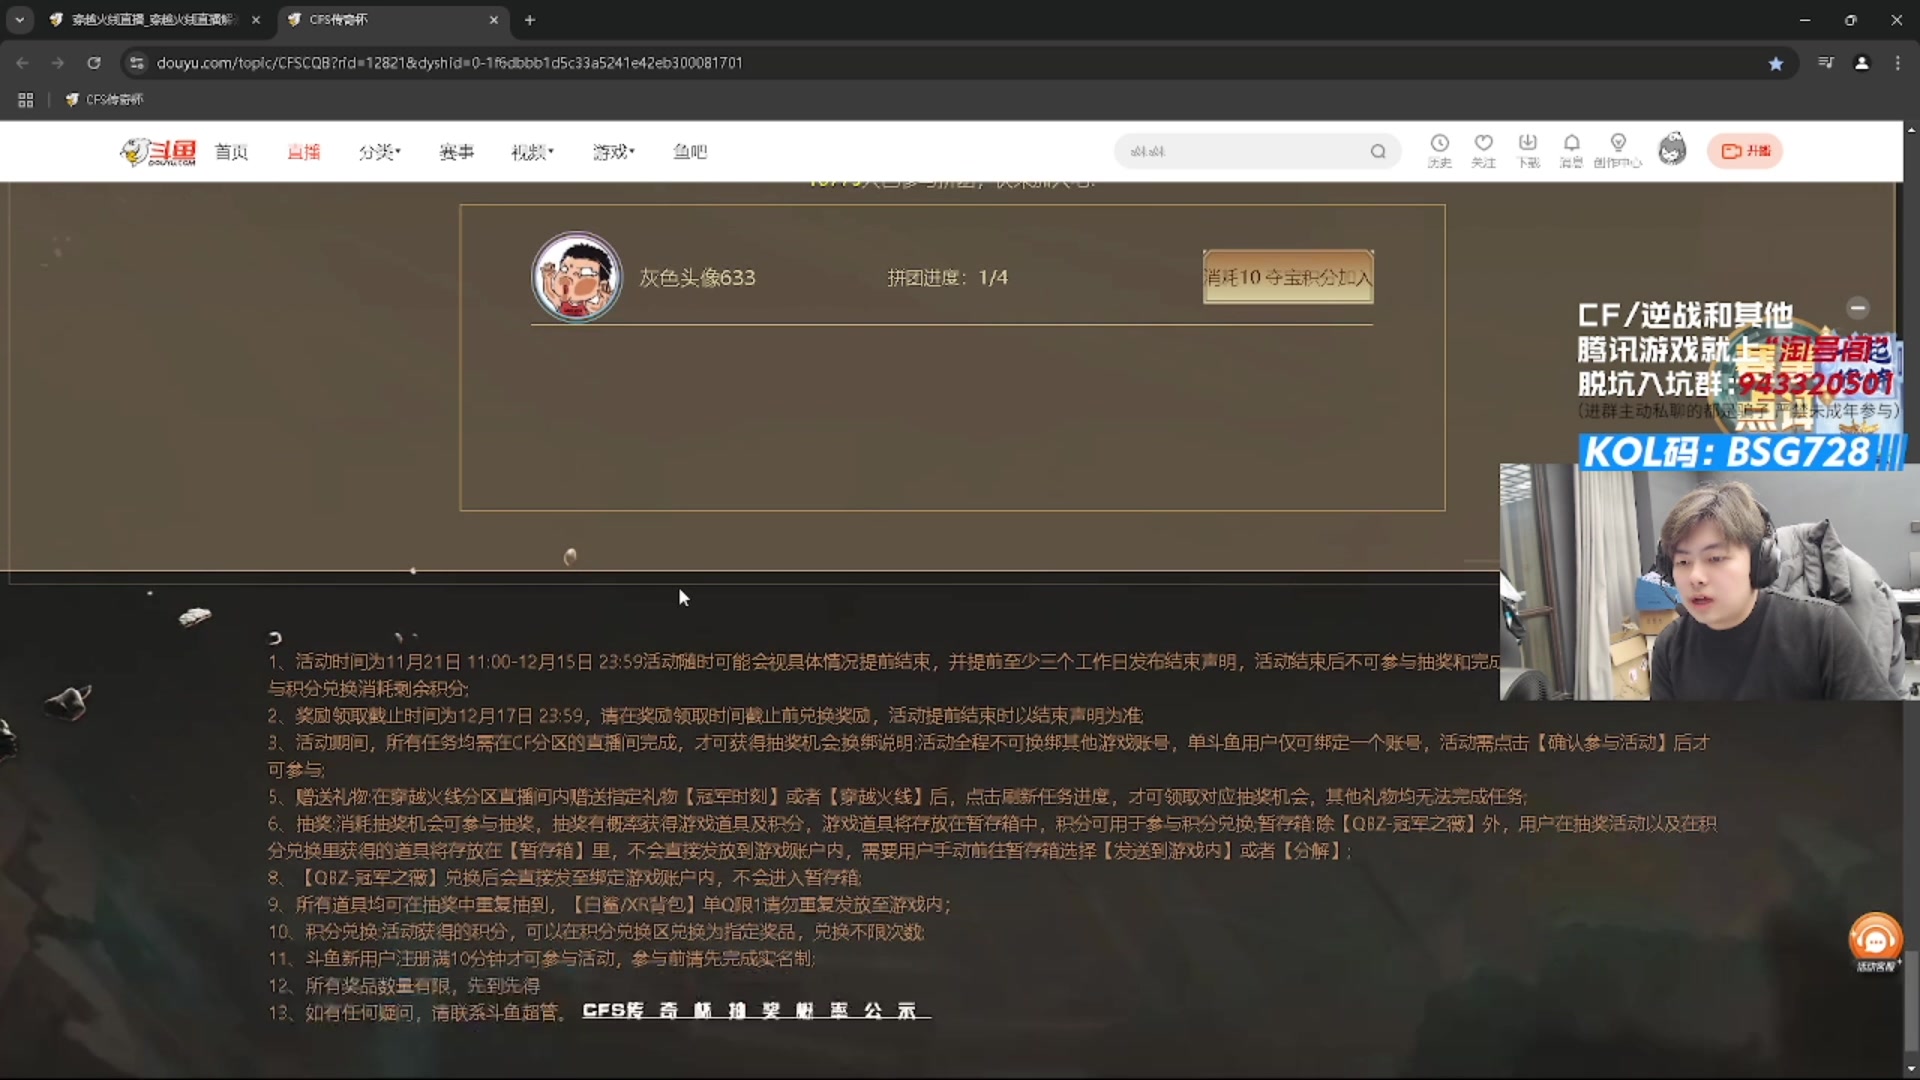The width and height of the screenshot is (1920, 1080).
Task: Expand 分类 category dropdown
Action: [379, 152]
